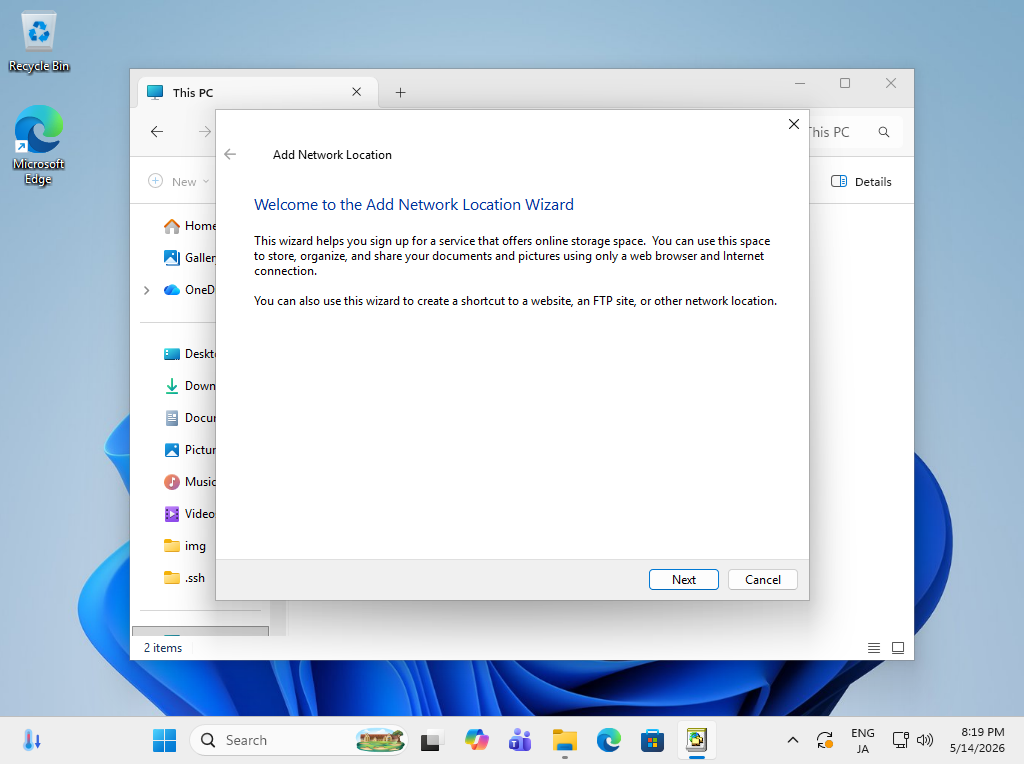Open the Windows Start menu

point(164,740)
